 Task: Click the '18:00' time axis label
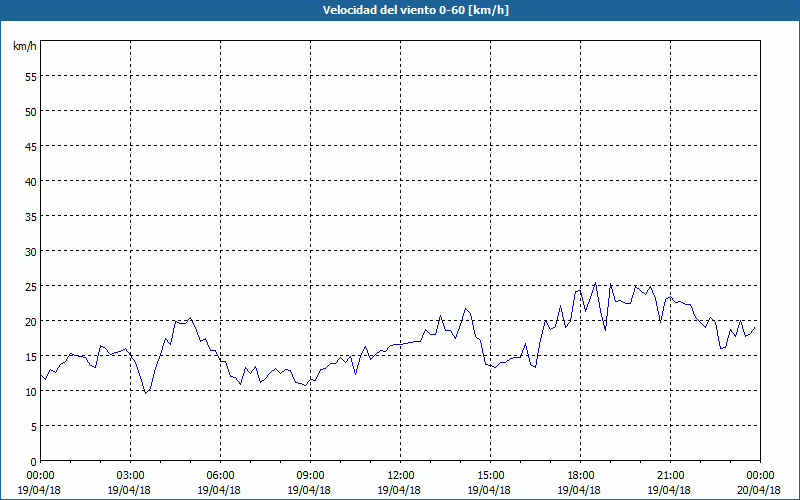click(x=580, y=476)
